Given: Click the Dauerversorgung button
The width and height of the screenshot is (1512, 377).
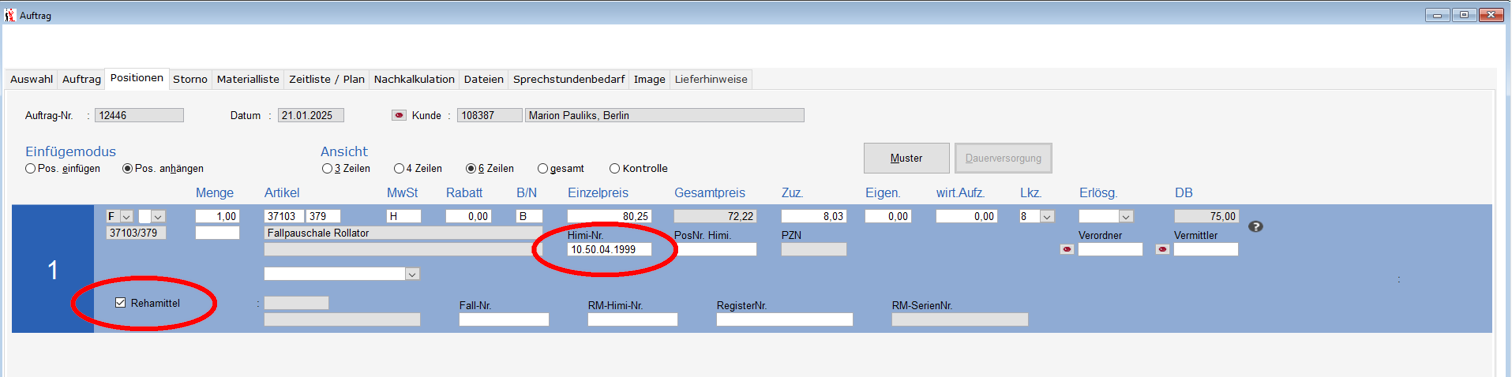Looking at the screenshot, I should pos(1003,158).
